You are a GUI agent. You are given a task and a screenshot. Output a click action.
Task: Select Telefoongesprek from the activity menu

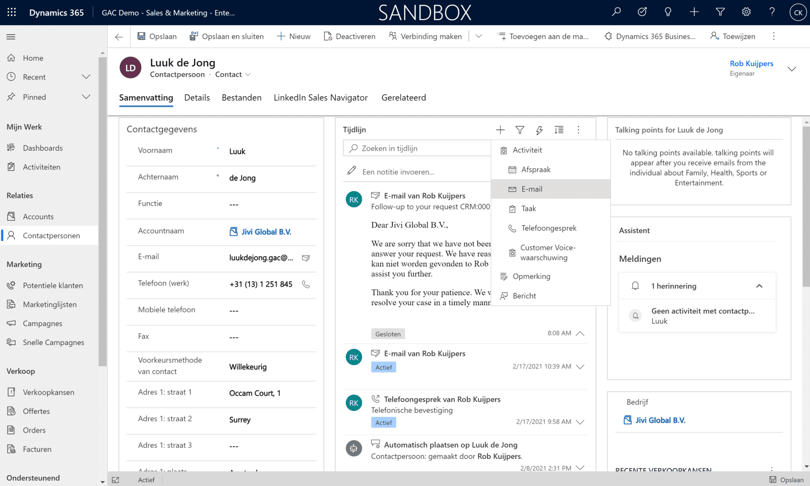pos(551,228)
